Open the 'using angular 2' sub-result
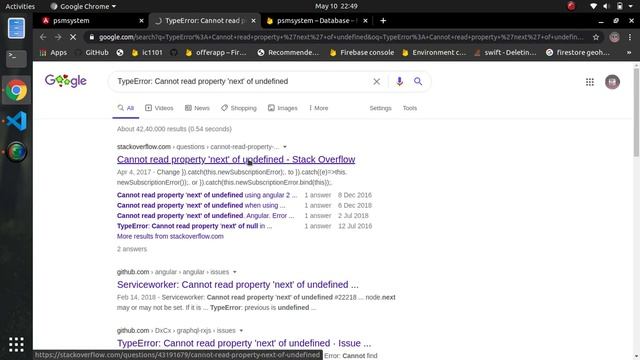The height and width of the screenshot is (360, 640). (x=207, y=195)
